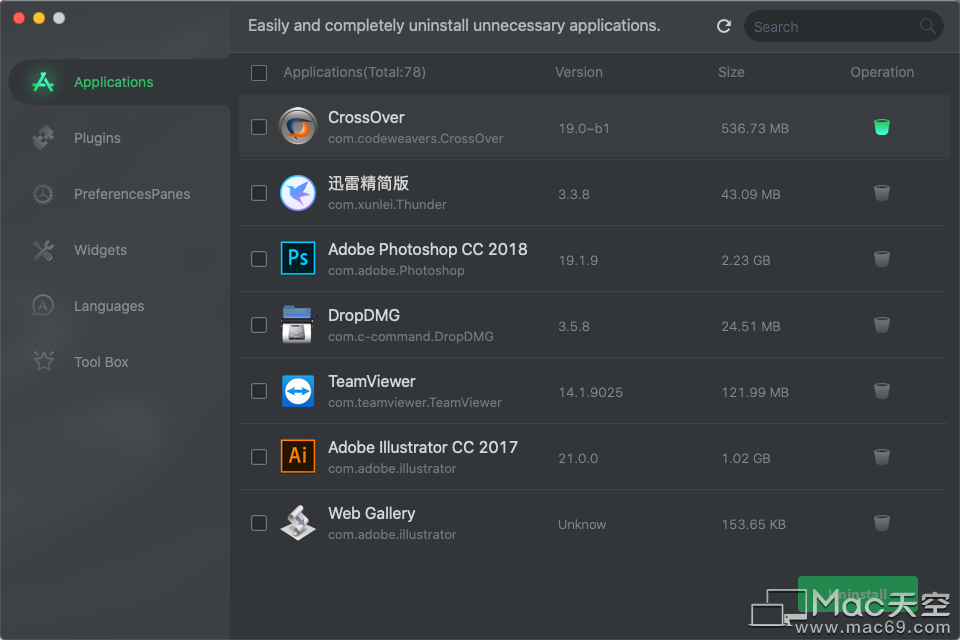Click the trash icon for DropDMG

tap(882, 325)
